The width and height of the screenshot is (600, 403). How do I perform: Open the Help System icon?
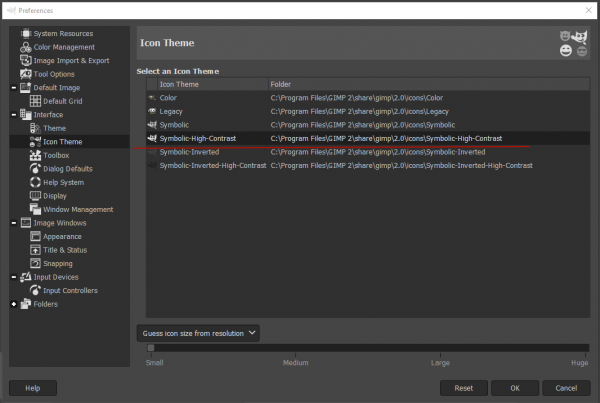(35, 182)
